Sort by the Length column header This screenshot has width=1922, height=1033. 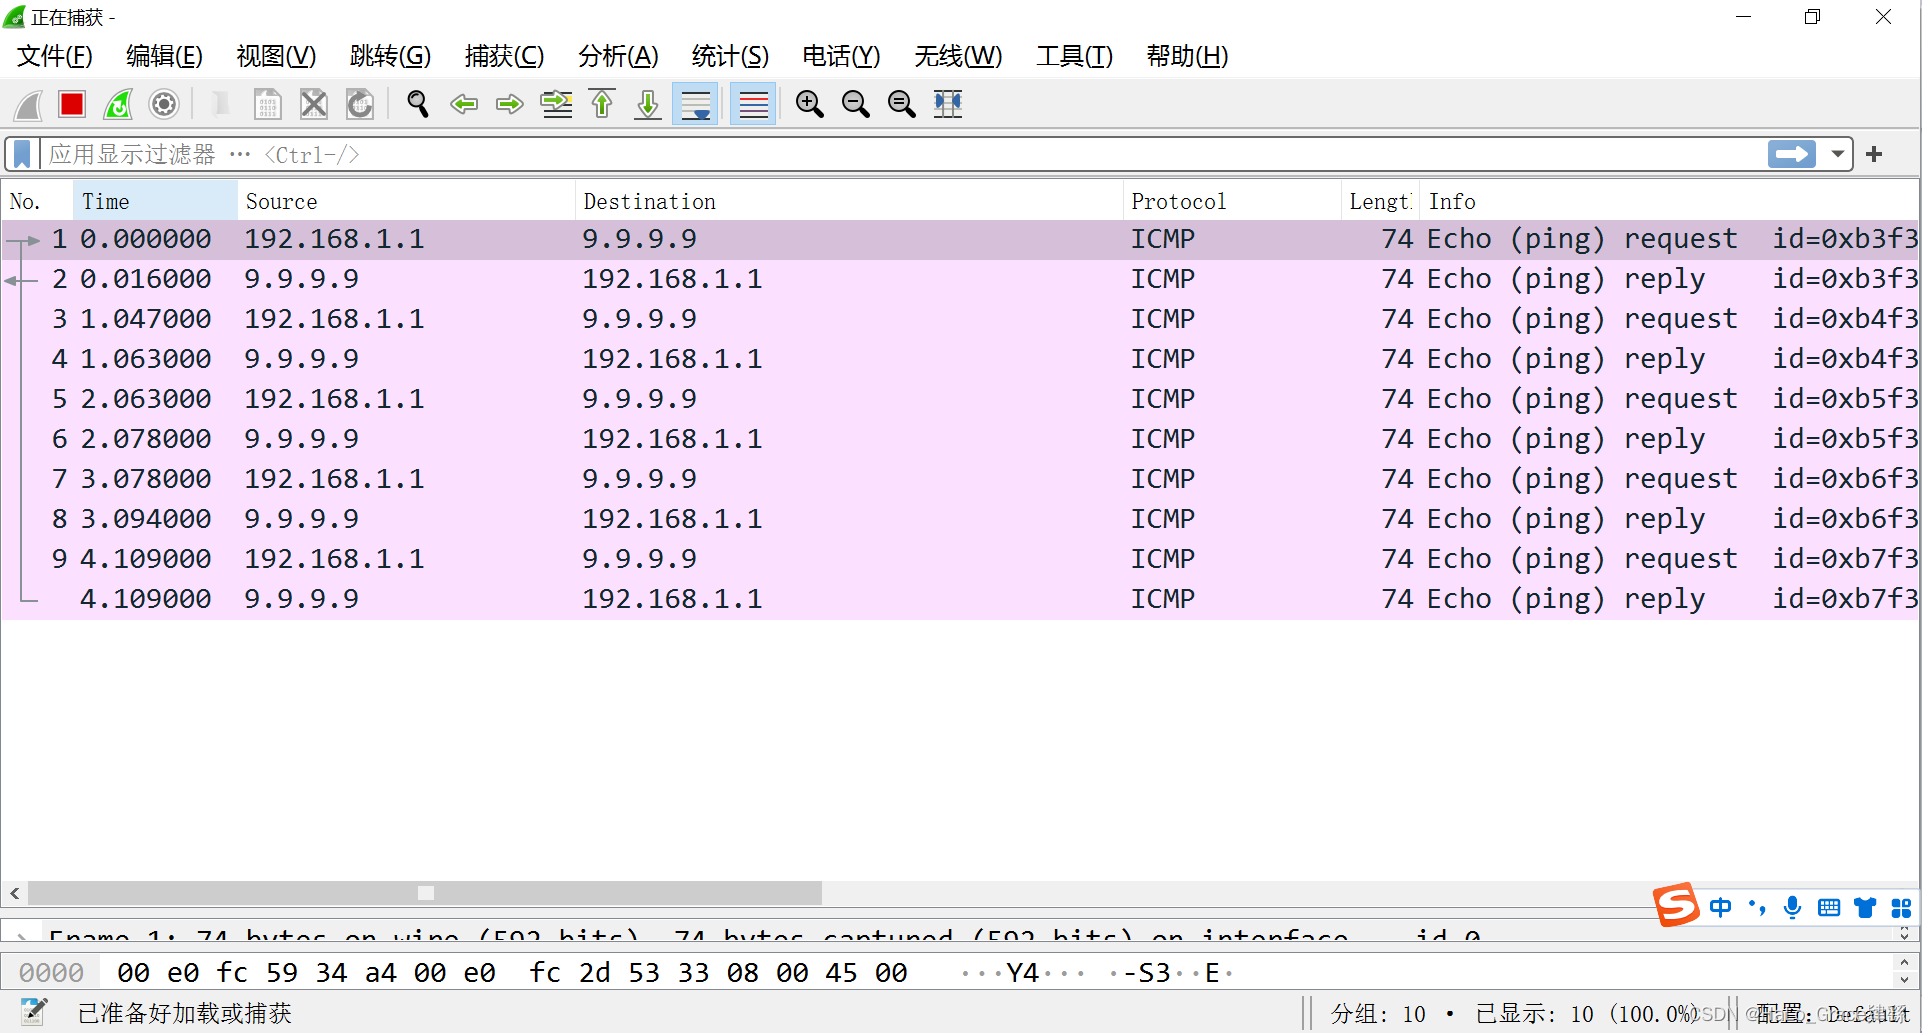(x=1380, y=201)
